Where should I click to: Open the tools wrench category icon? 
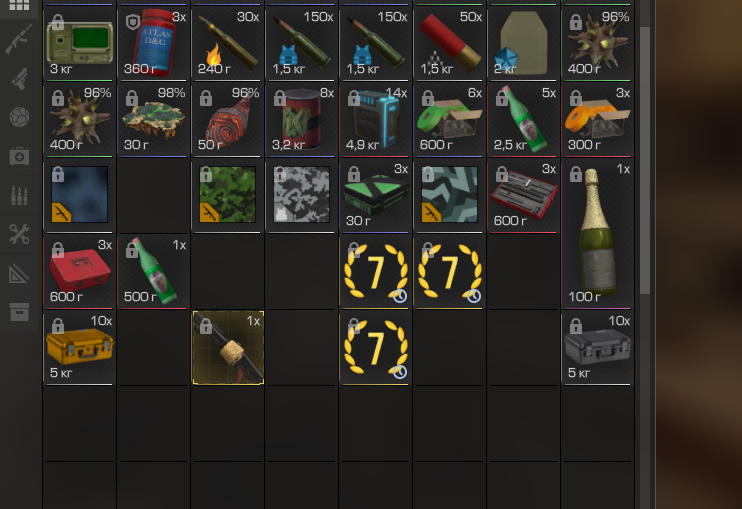19,234
